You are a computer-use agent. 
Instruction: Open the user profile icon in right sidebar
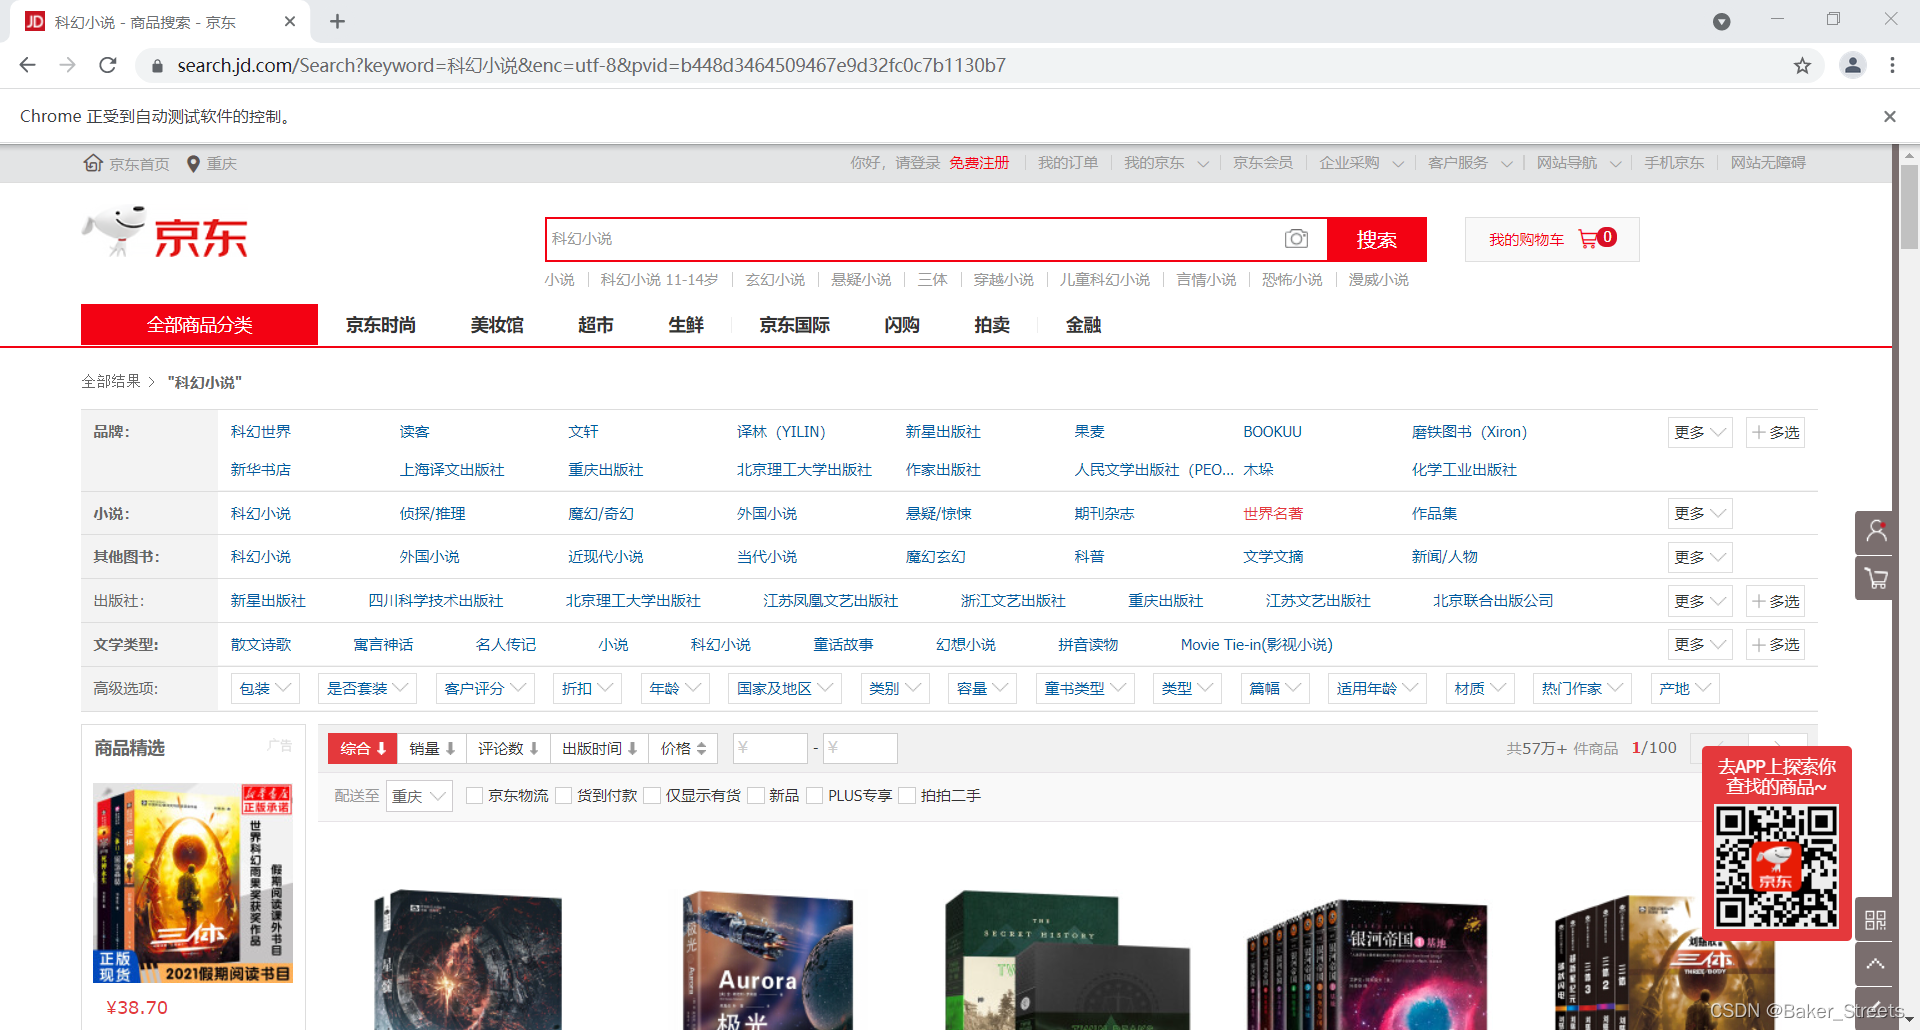(x=1875, y=532)
